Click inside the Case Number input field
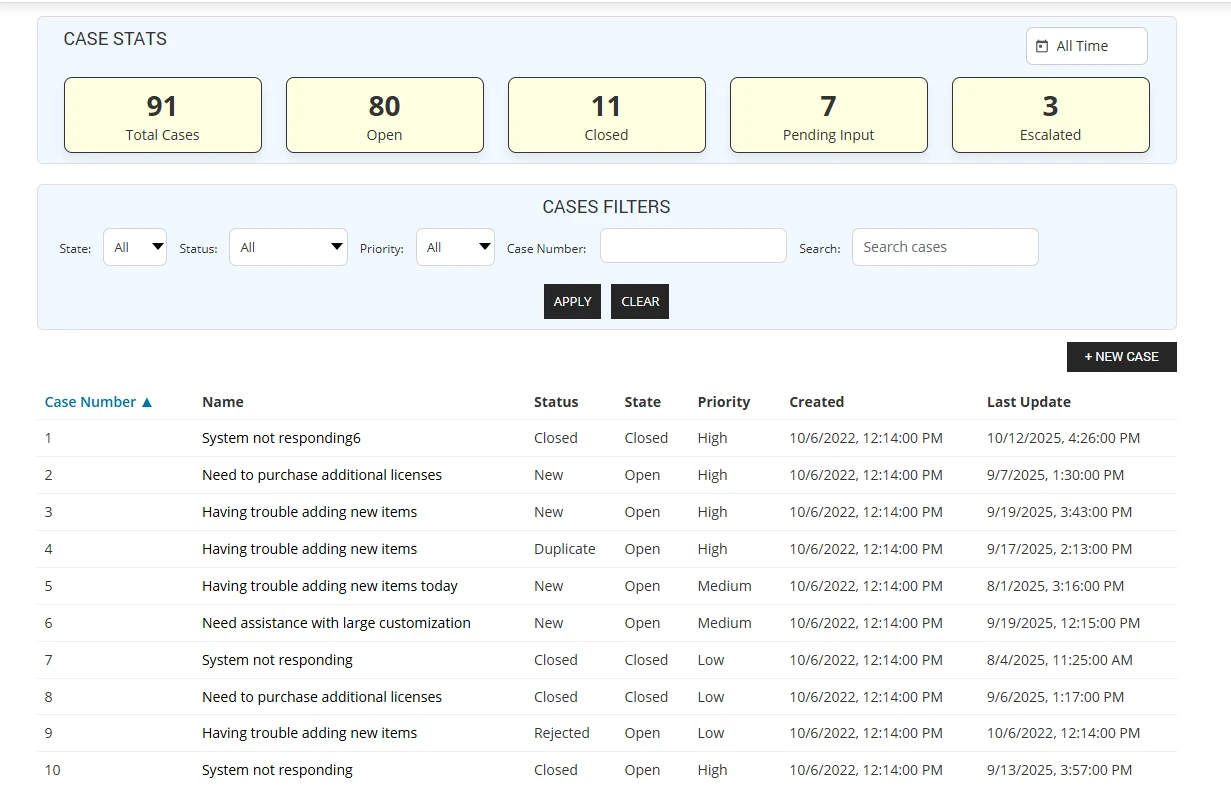Viewport: 1231px width, 791px height. click(x=692, y=245)
